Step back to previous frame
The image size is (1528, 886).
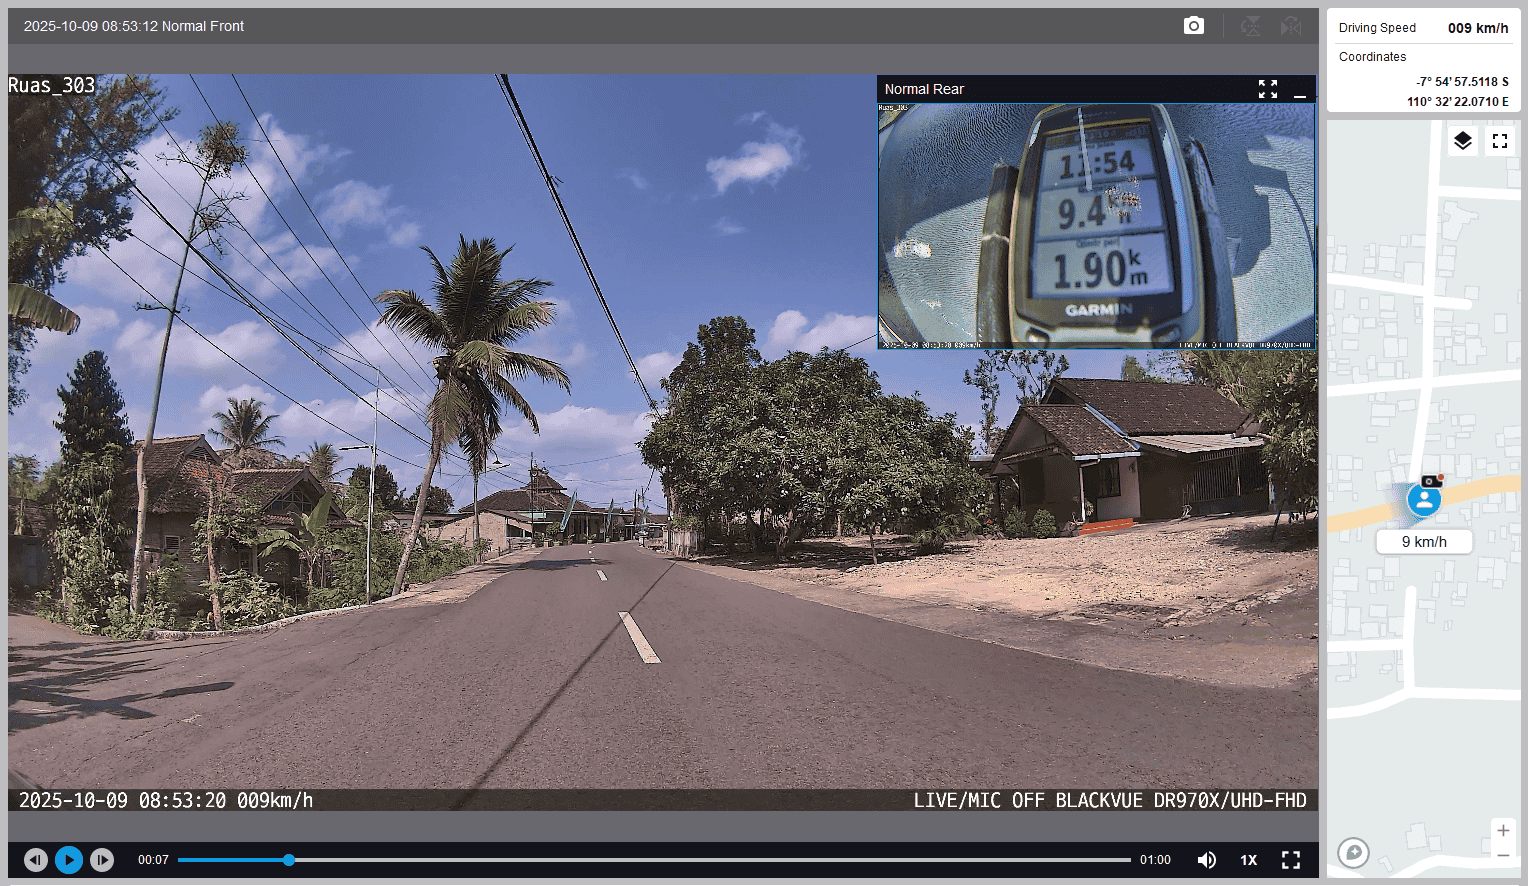tap(36, 860)
